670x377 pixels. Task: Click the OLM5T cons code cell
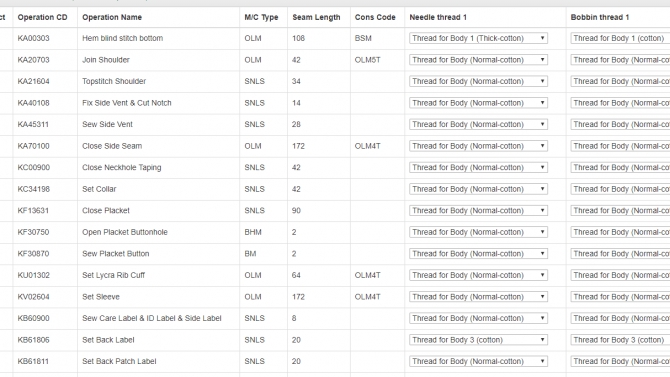[x=367, y=60]
